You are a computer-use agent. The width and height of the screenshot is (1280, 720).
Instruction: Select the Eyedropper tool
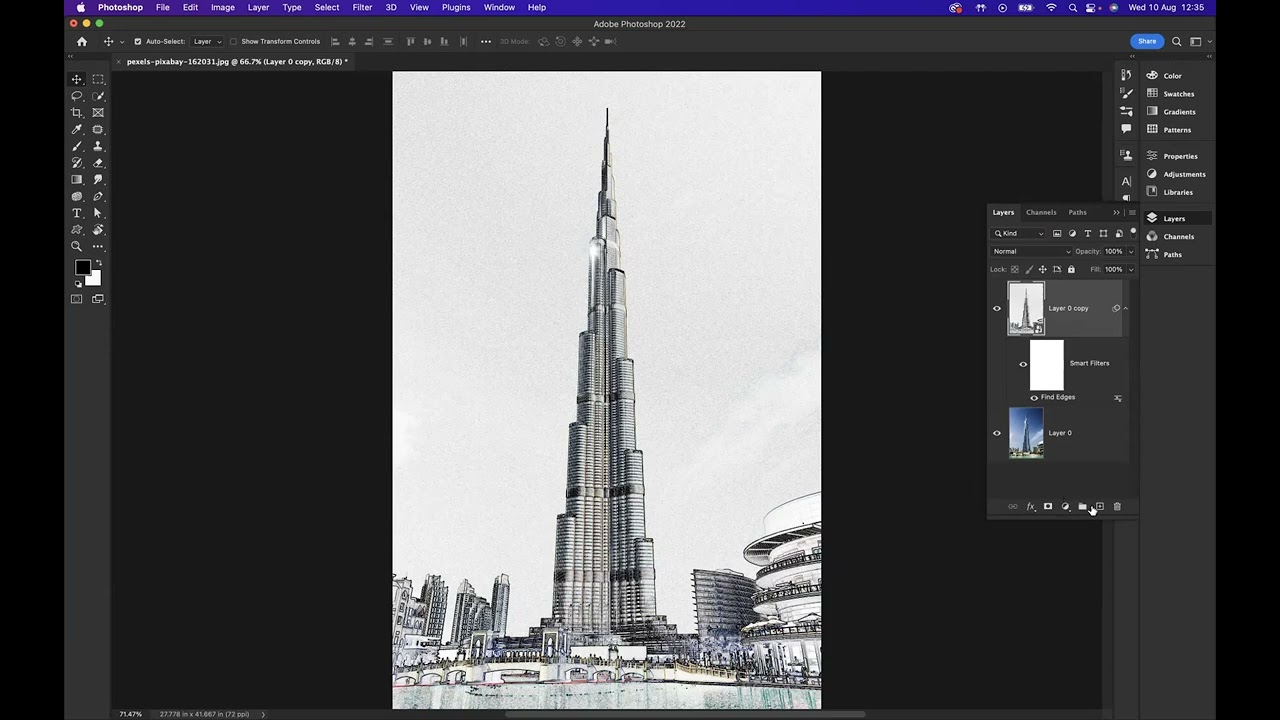click(x=77, y=130)
